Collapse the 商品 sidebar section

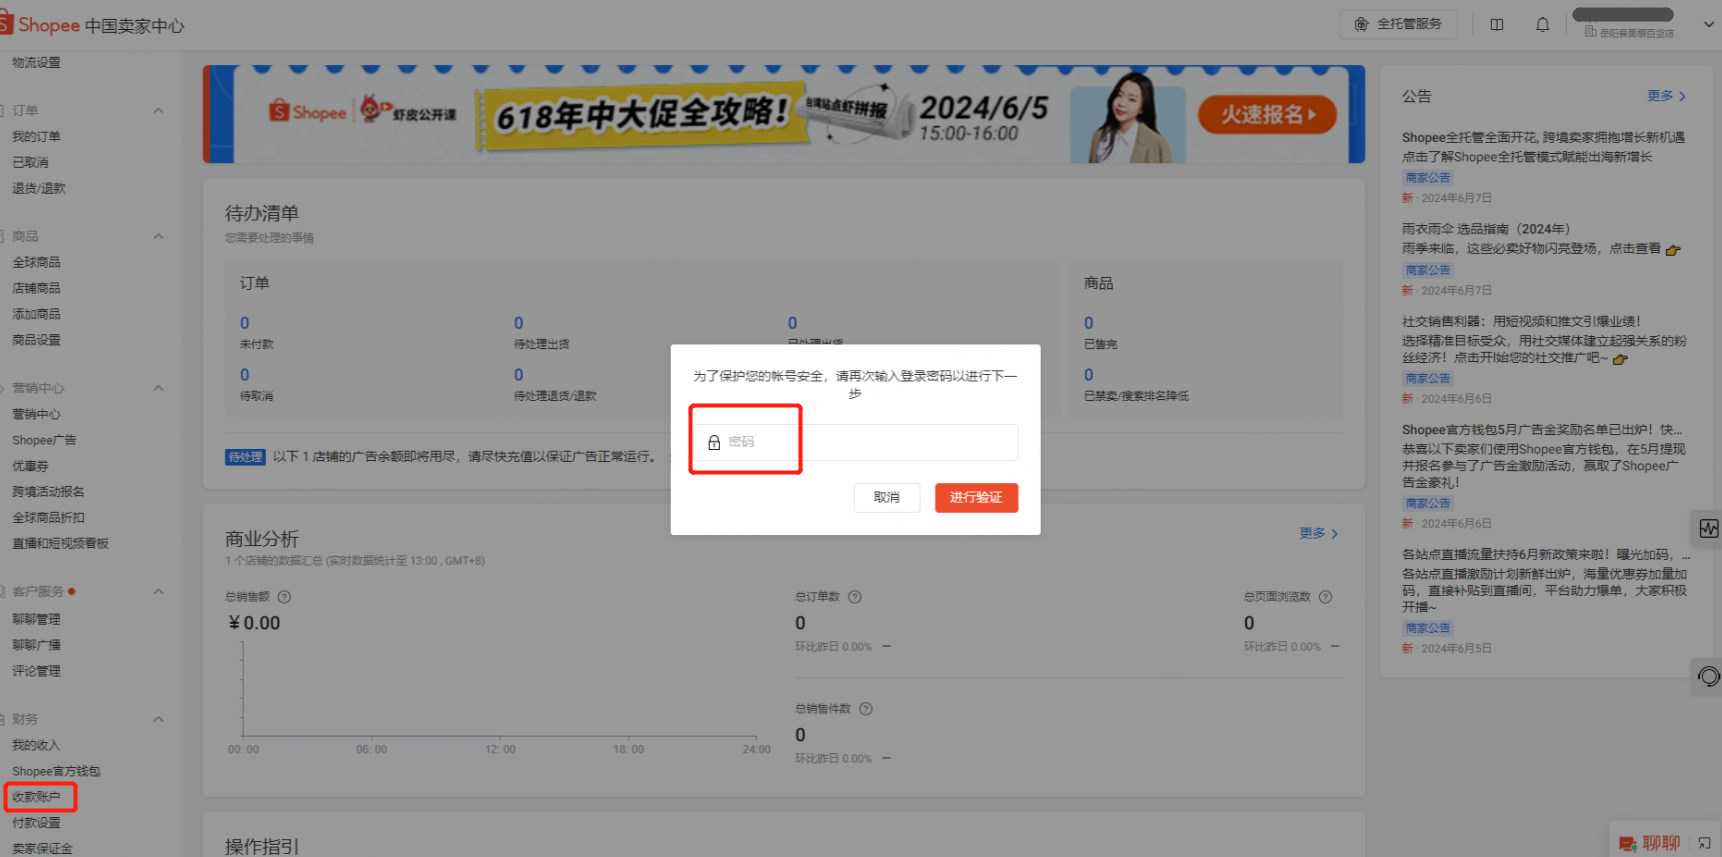click(158, 236)
